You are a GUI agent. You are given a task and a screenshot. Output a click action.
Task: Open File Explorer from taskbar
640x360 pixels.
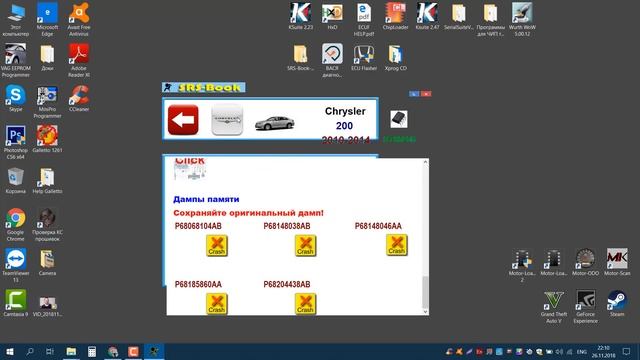pos(71,351)
